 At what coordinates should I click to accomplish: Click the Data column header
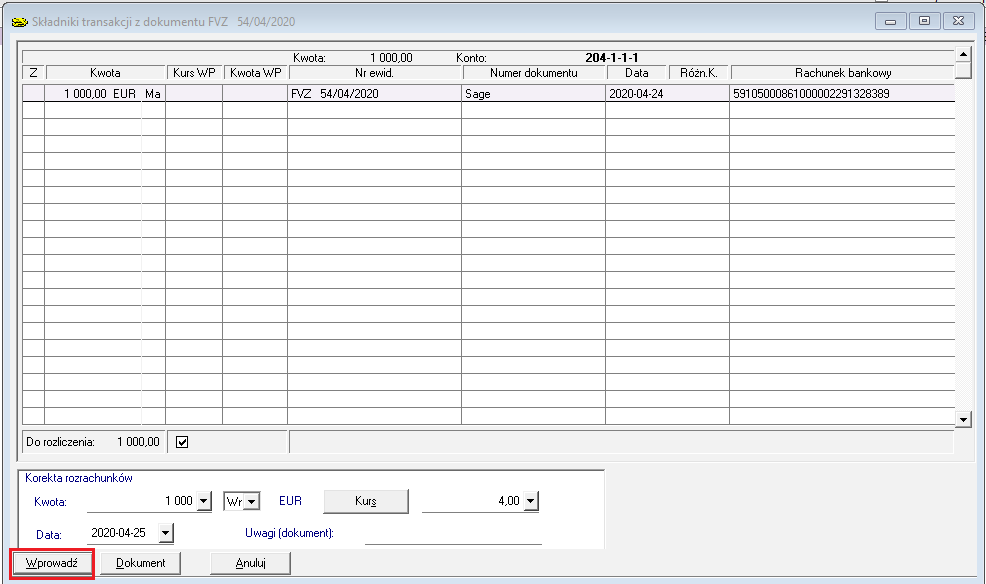636,73
